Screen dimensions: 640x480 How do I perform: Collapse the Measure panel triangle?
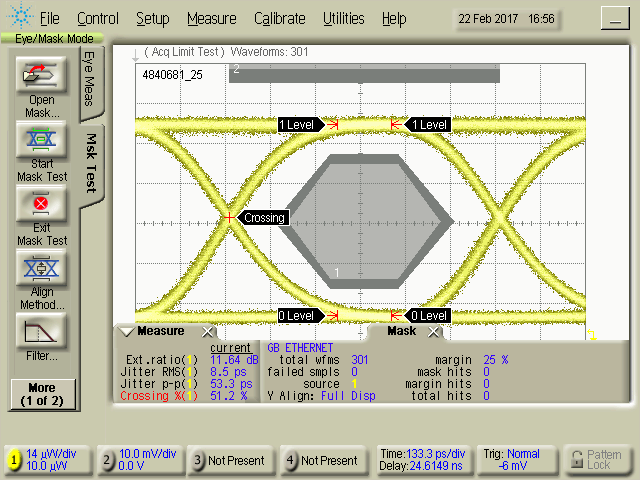126,331
